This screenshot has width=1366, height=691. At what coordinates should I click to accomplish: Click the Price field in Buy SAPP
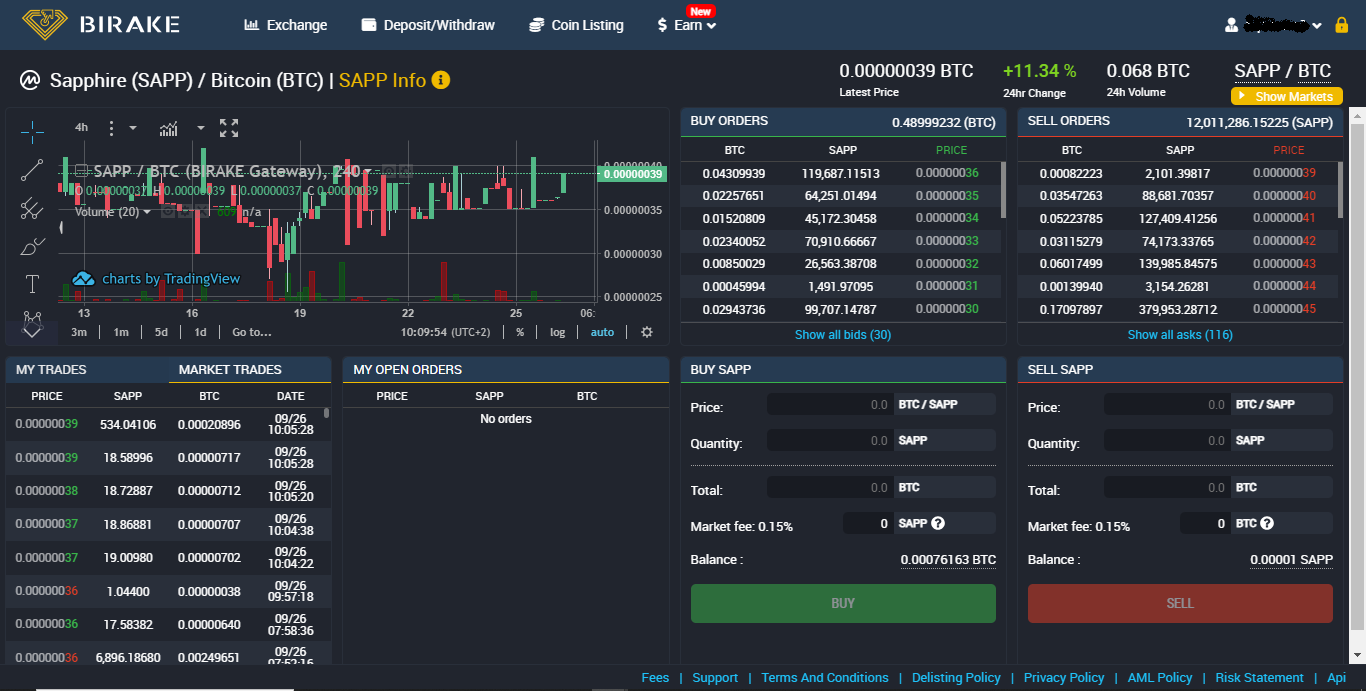[x=829, y=405]
